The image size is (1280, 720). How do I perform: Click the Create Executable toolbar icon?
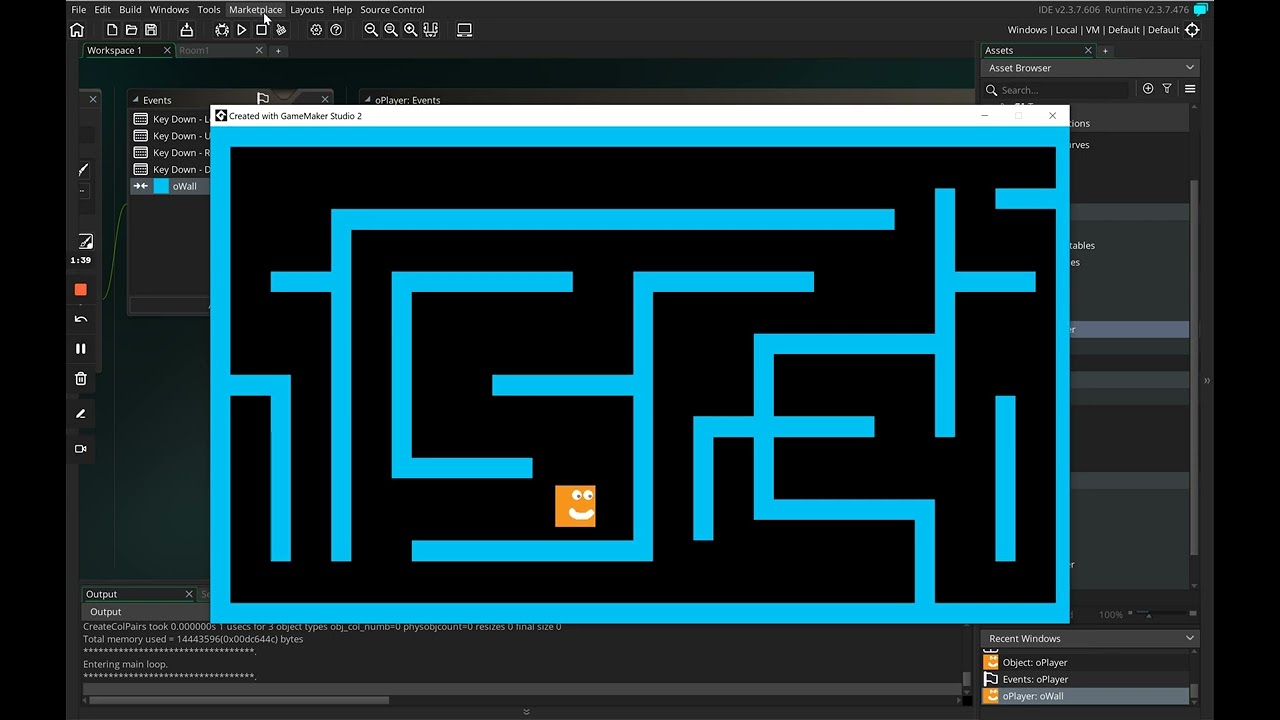coord(186,30)
